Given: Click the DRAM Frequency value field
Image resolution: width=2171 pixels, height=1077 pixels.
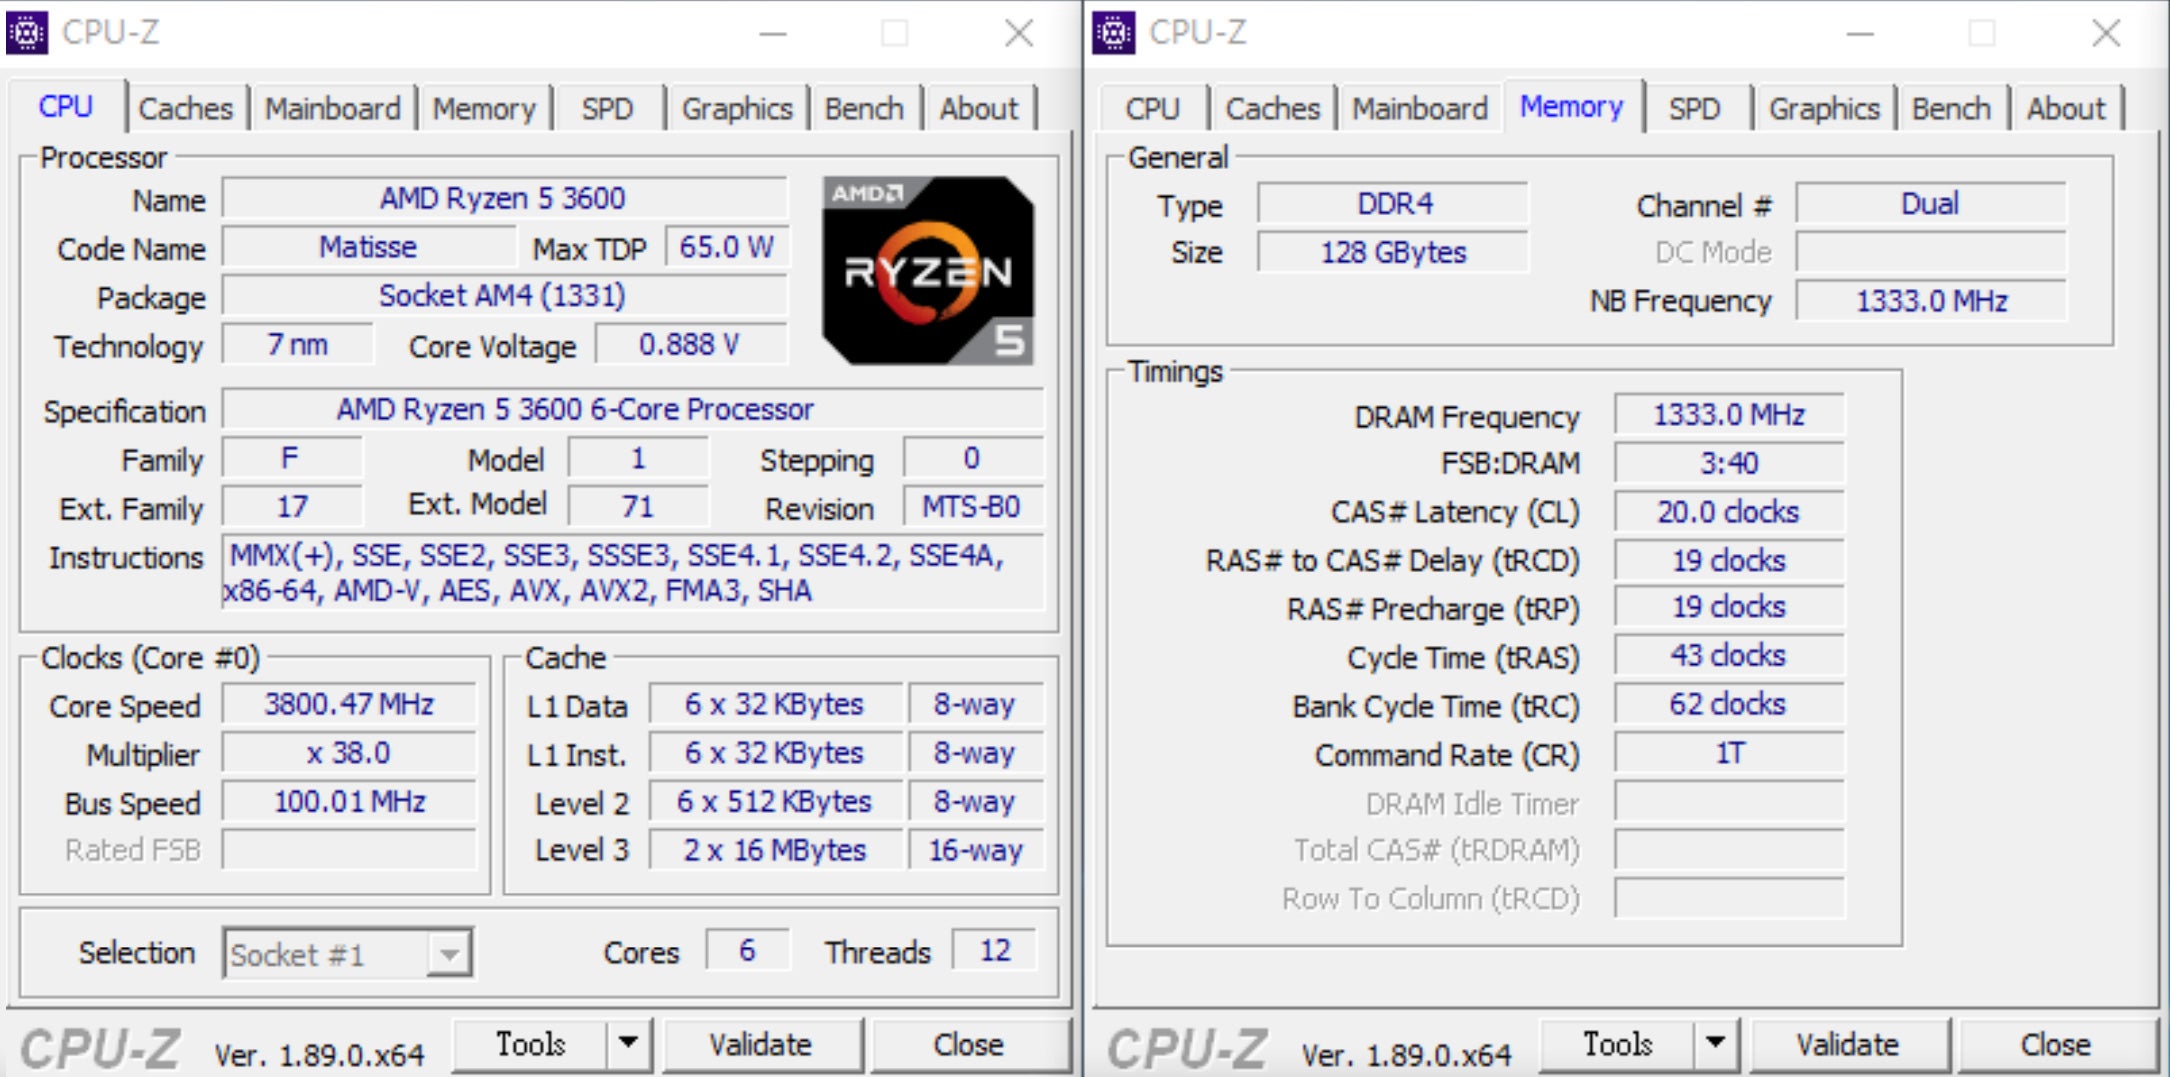Looking at the screenshot, I should click(1729, 415).
